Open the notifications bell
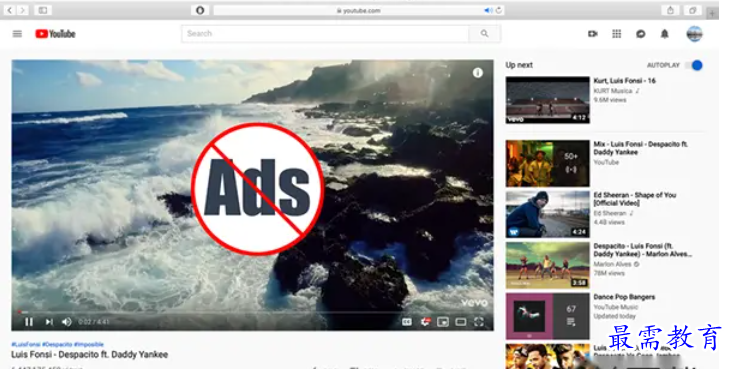Viewport: 730px width, 369px height. [x=665, y=34]
